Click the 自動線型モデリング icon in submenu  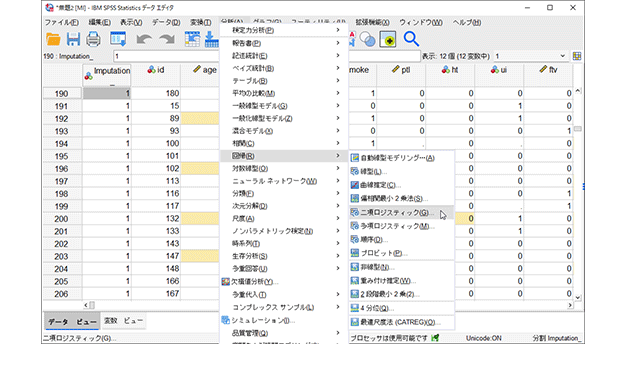[x=354, y=158]
